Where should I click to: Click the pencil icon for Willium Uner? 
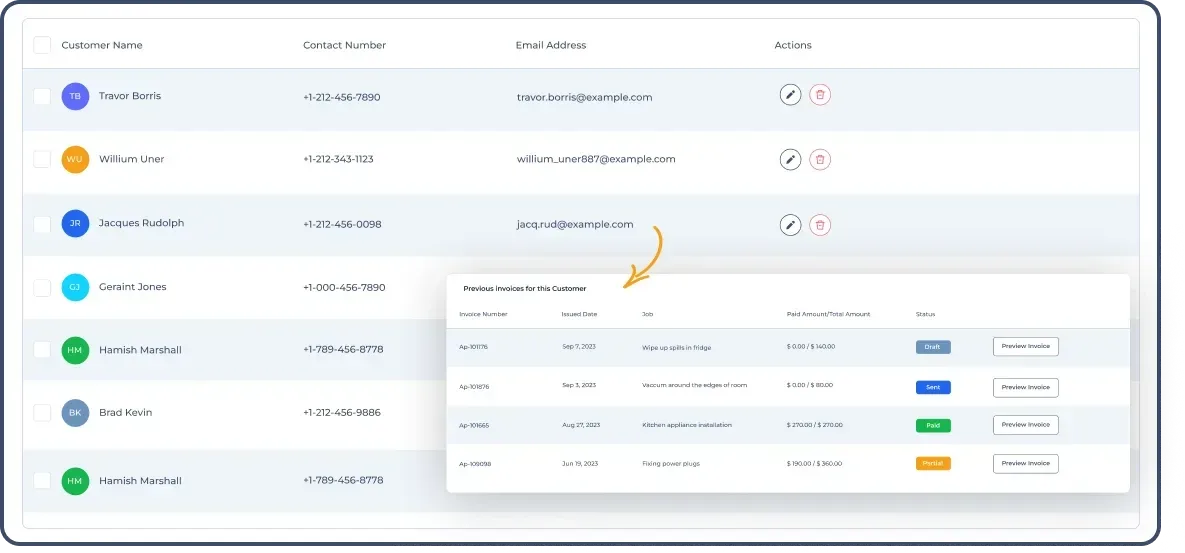[x=790, y=159]
